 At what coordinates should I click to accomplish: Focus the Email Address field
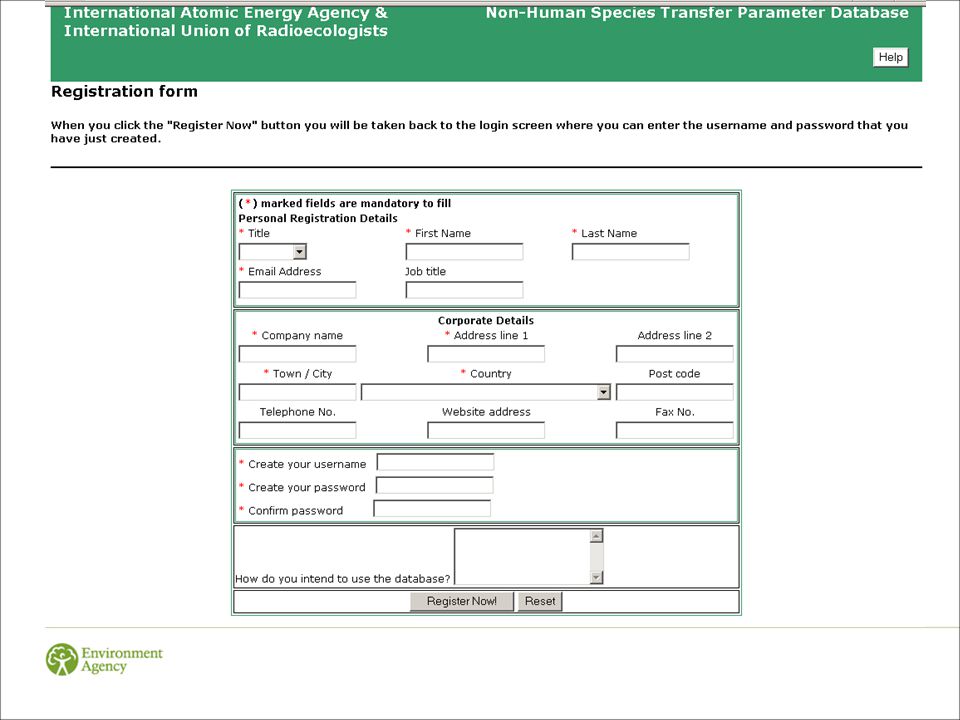[x=297, y=290]
